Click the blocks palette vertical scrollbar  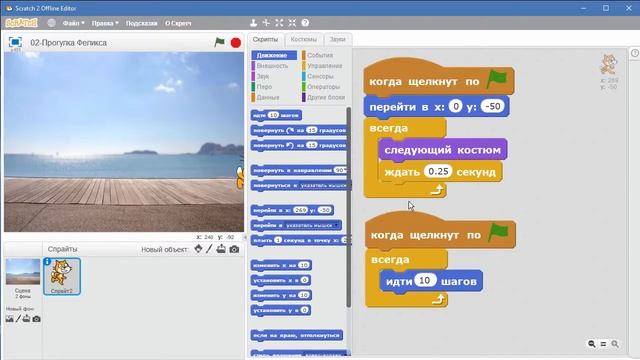[x=349, y=207]
